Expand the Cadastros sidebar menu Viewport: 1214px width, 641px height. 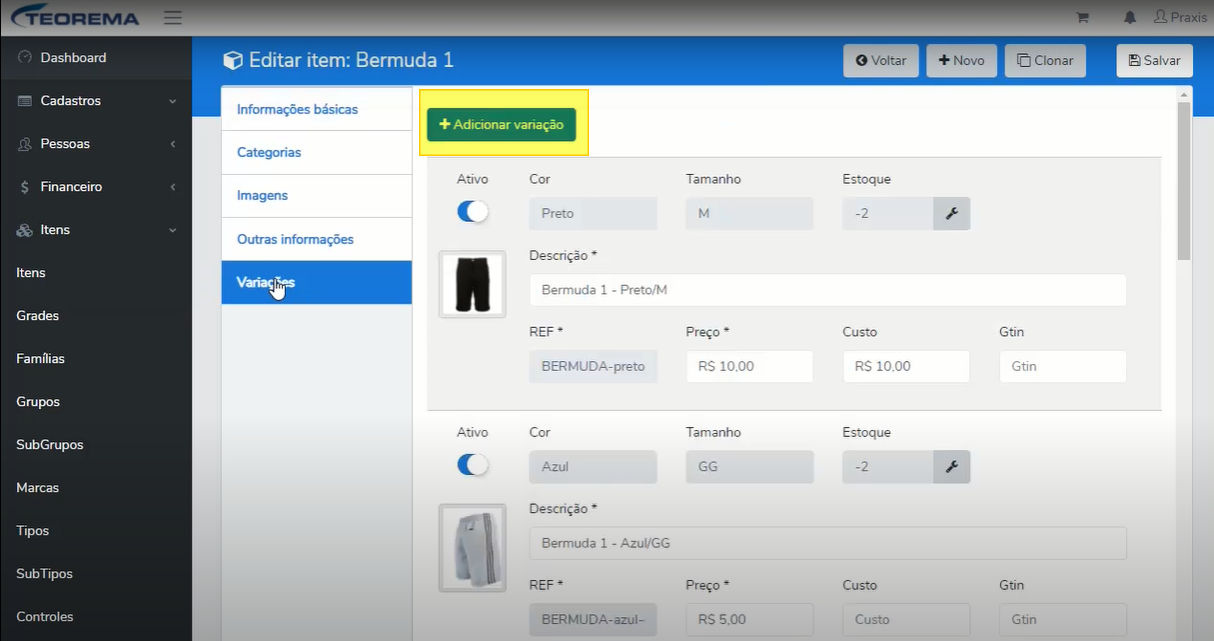(96, 101)
